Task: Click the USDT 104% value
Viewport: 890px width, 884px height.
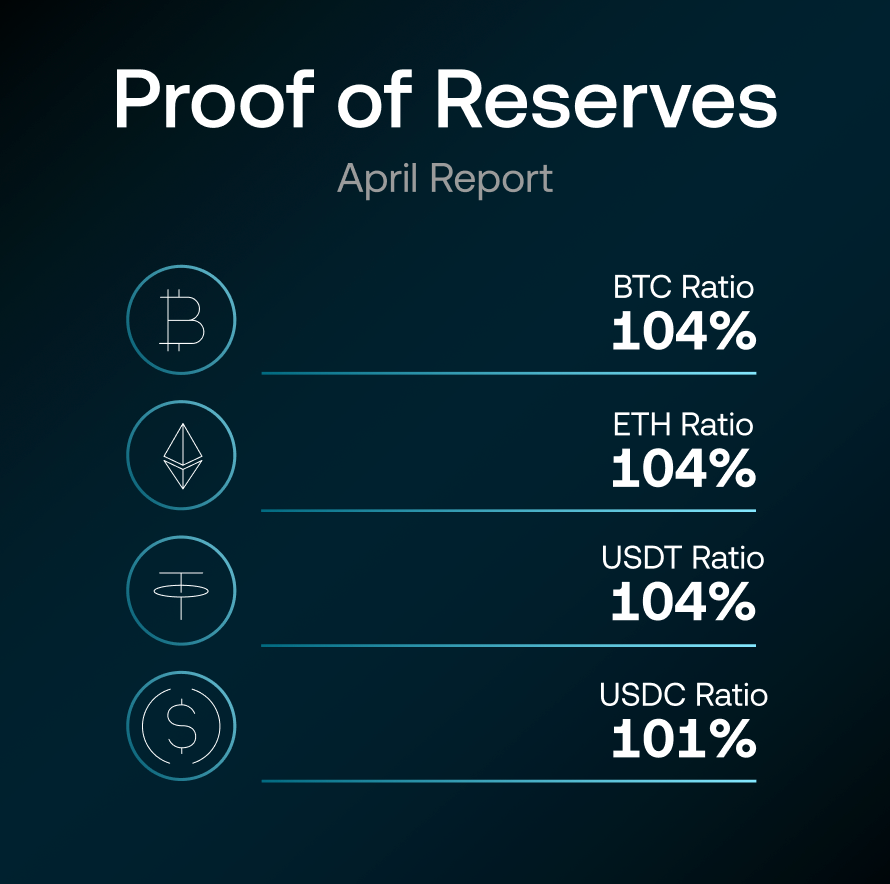Action: click(x=683, y=601)
